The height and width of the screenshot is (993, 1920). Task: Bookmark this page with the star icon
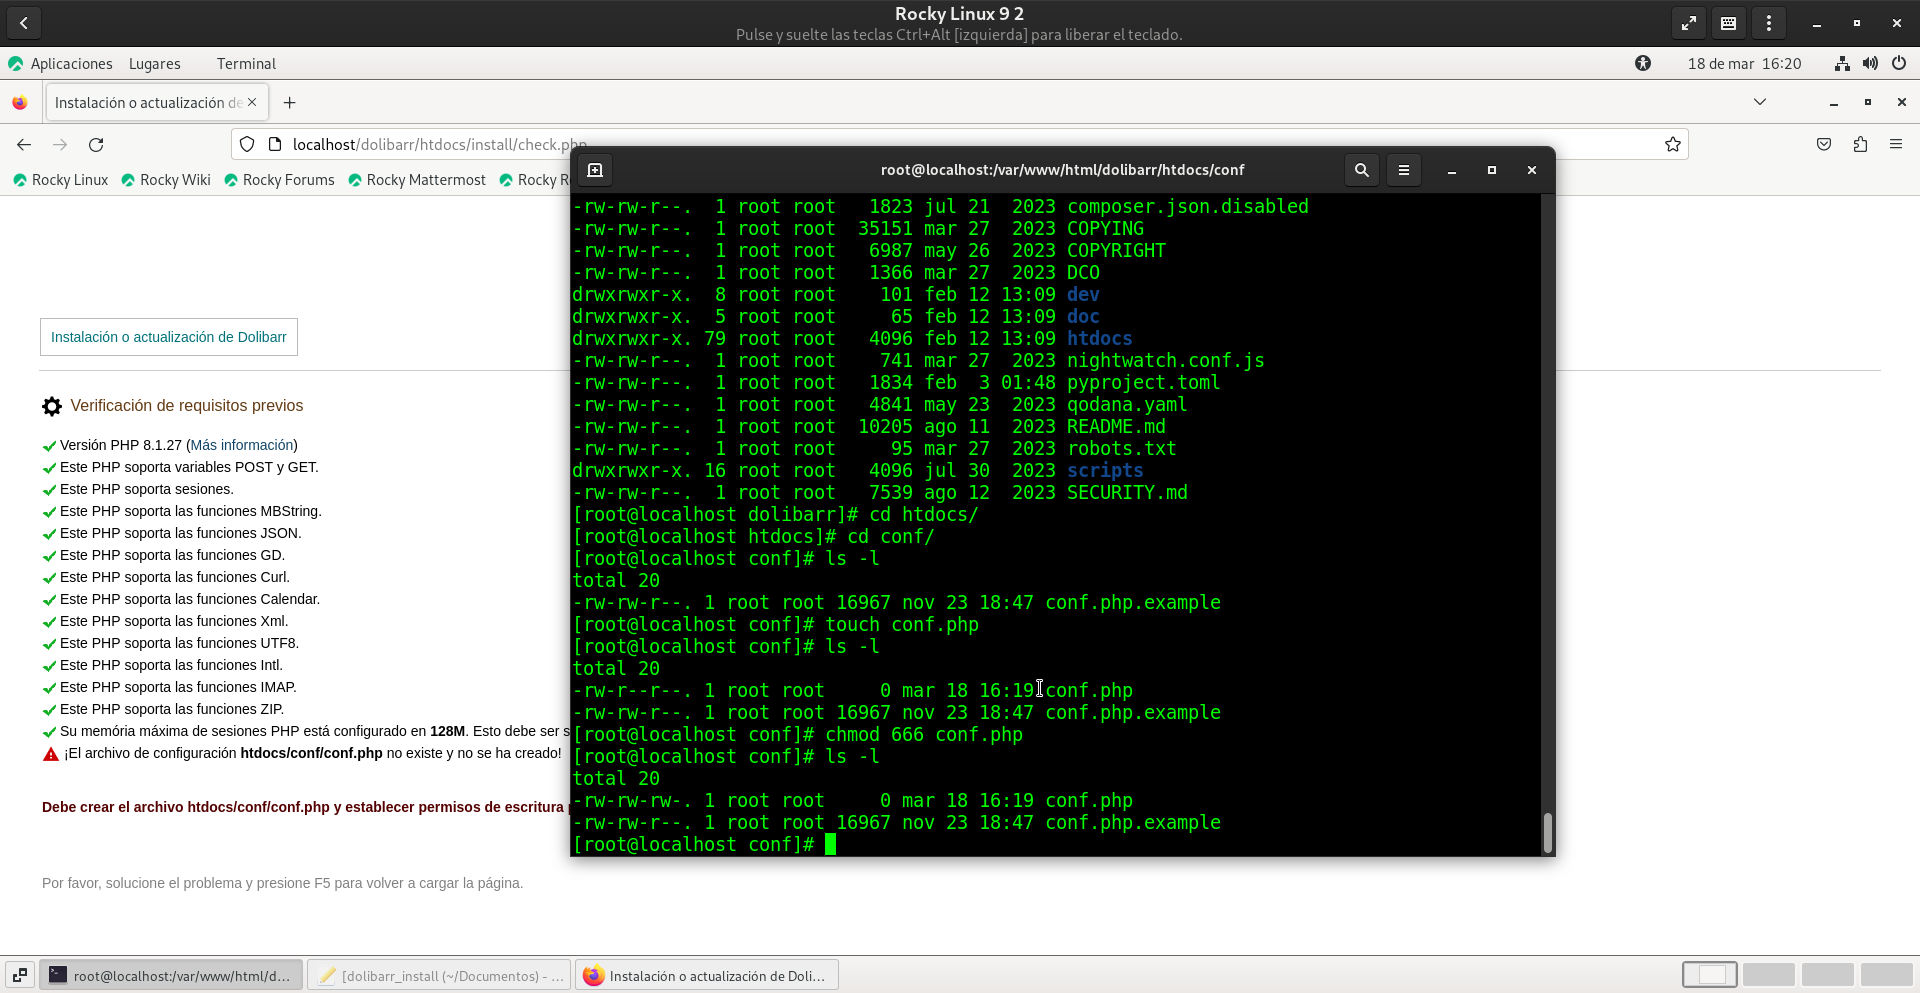coord(1672,145)
